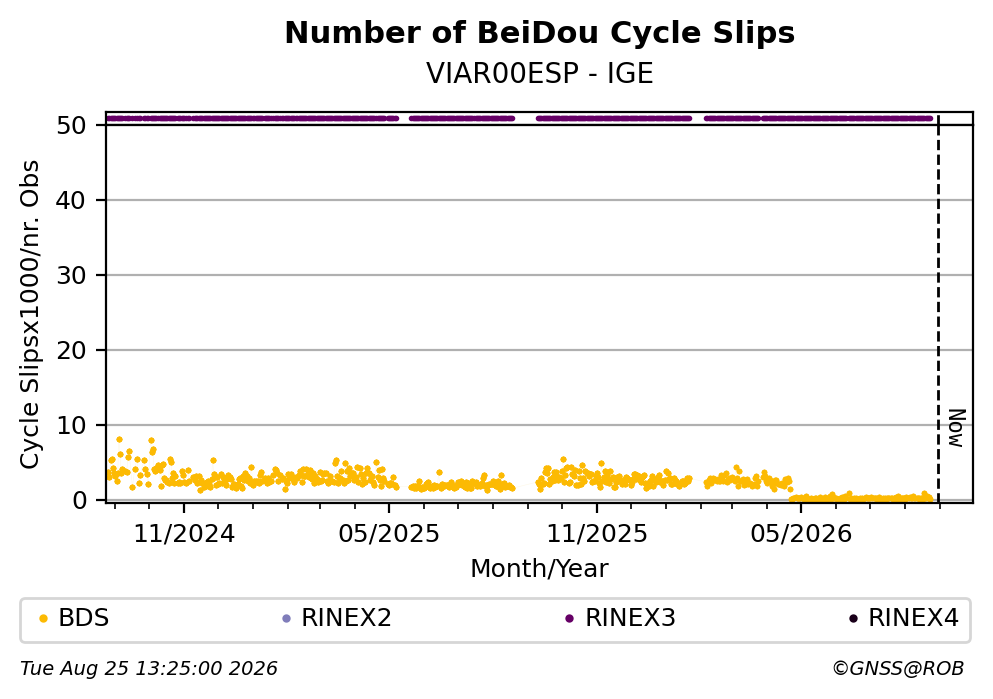Click the RINEX2 legend marker dot
The image size is (993, 699).
[x=286, y=619]
